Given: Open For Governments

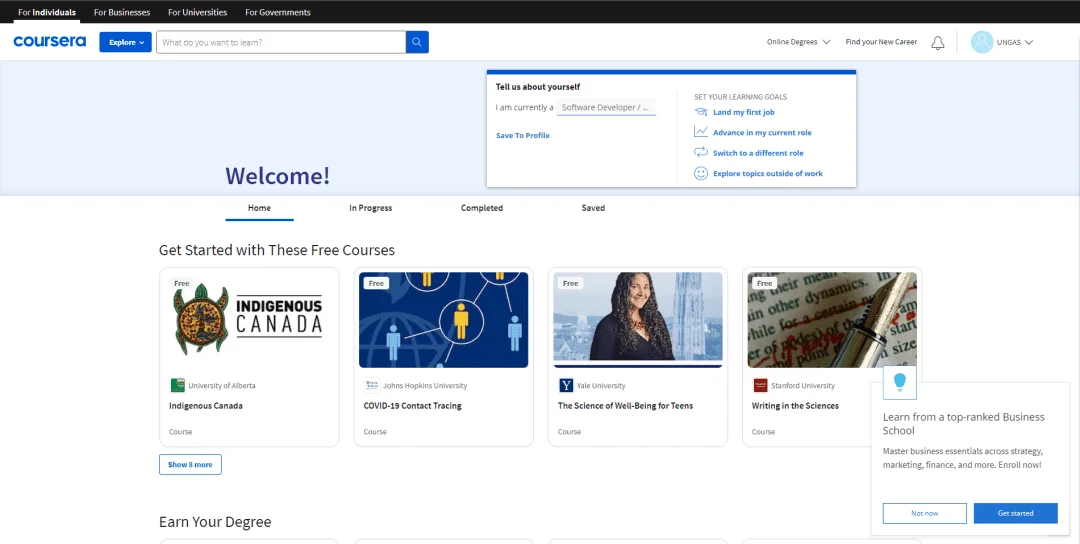Looking at the screenshot, I should click(x=278, y=12).
